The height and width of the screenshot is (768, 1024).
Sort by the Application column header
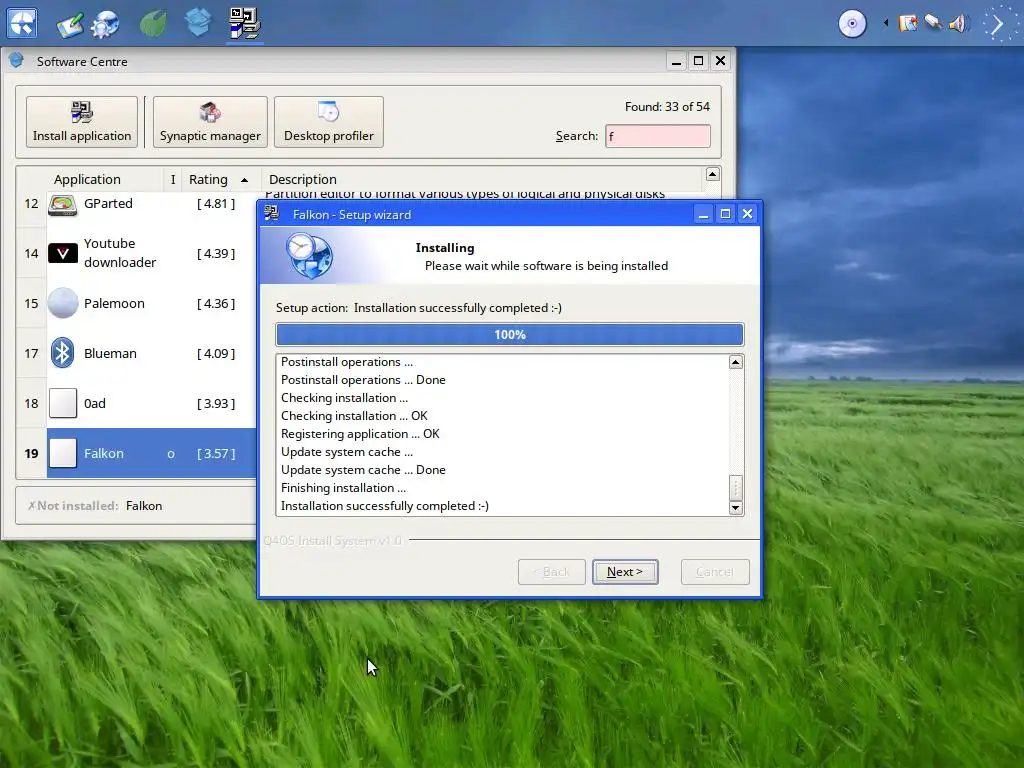[88, 179]
